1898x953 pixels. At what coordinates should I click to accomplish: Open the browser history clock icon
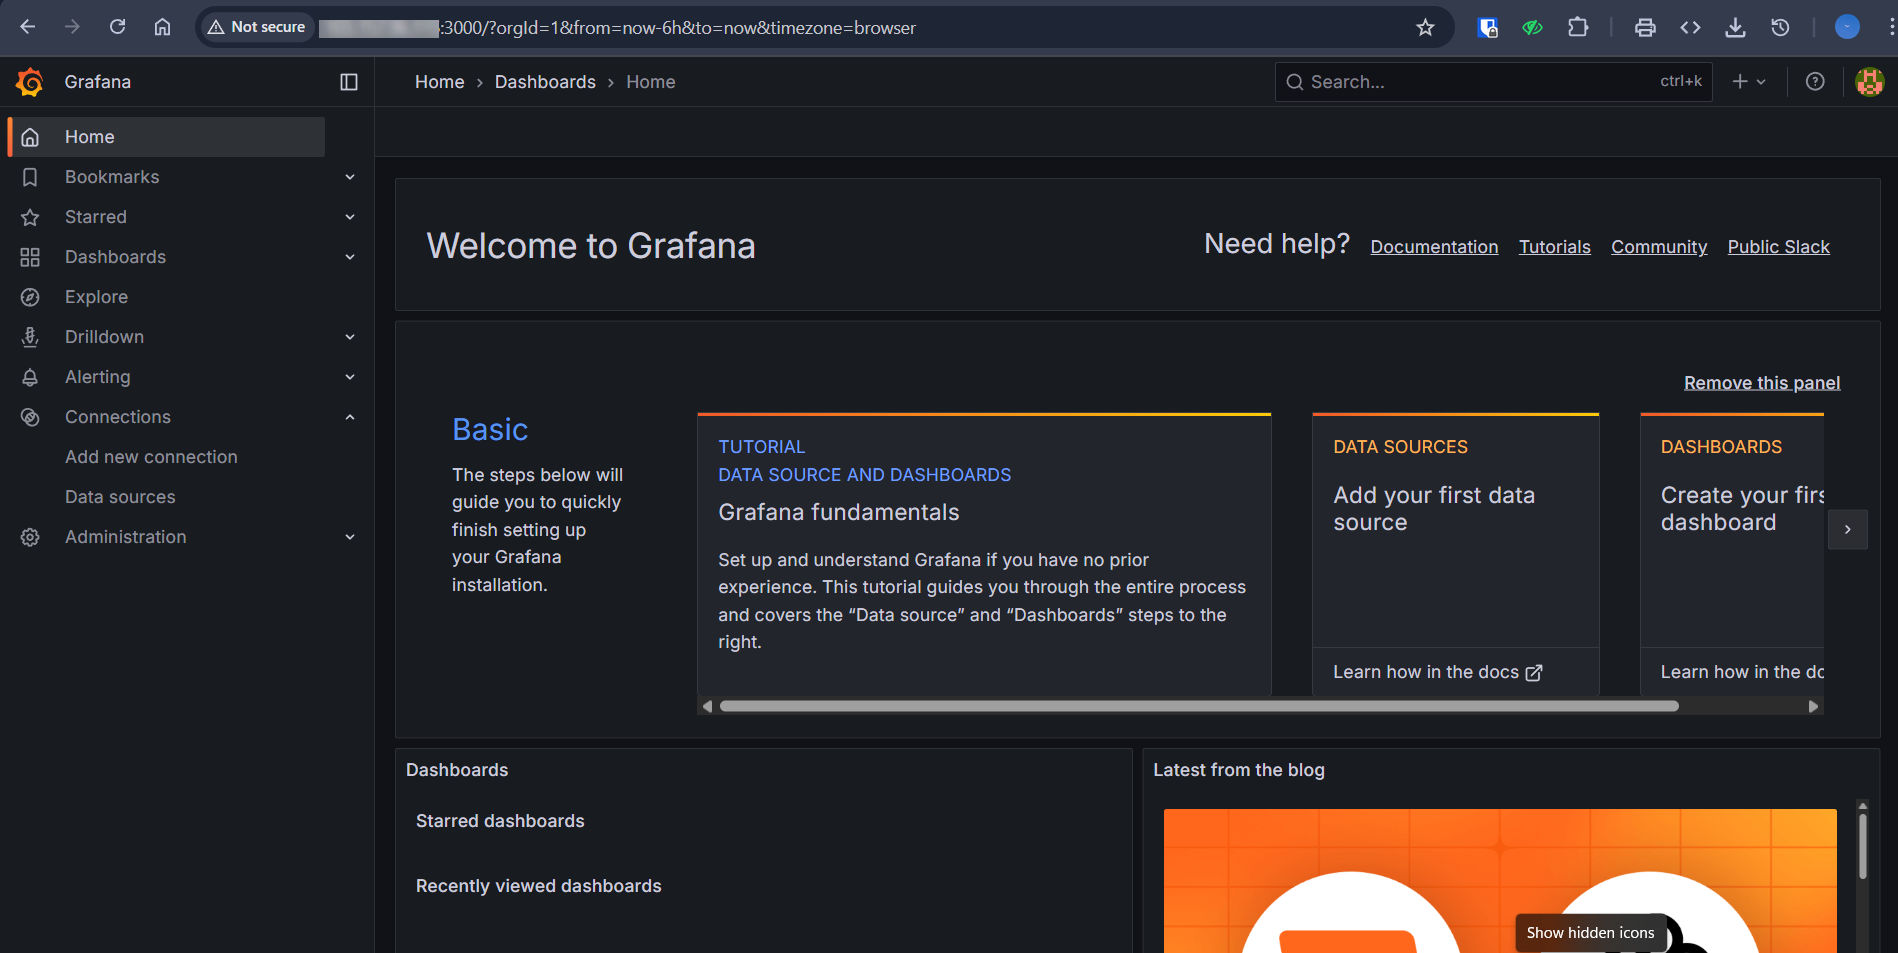click(x=1780, y=28)
